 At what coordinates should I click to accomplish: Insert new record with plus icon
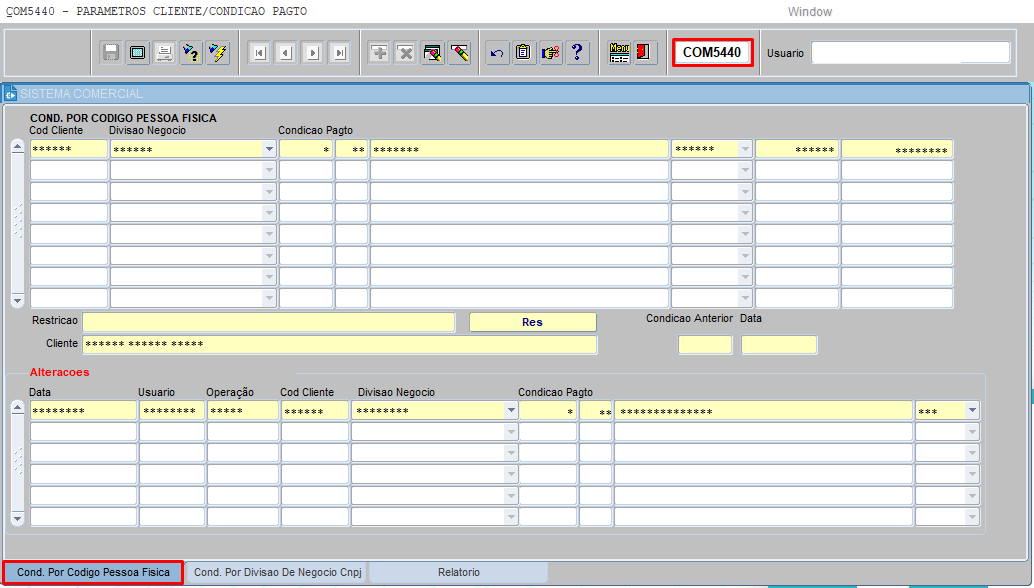click(379, 53)
